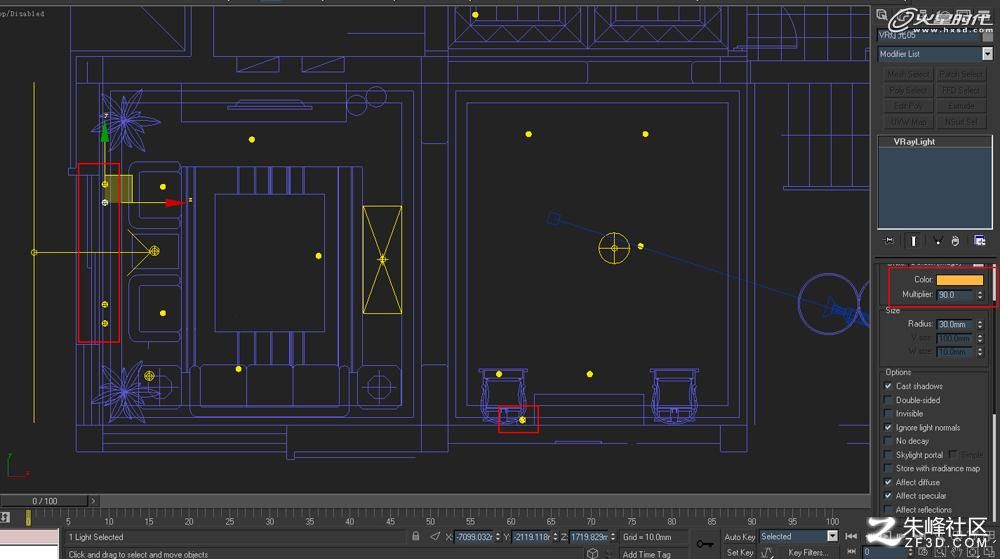Toggle Ignore light normals checkbox
Viewport: 1000px width, 559px height.
(x=888, y=427)
